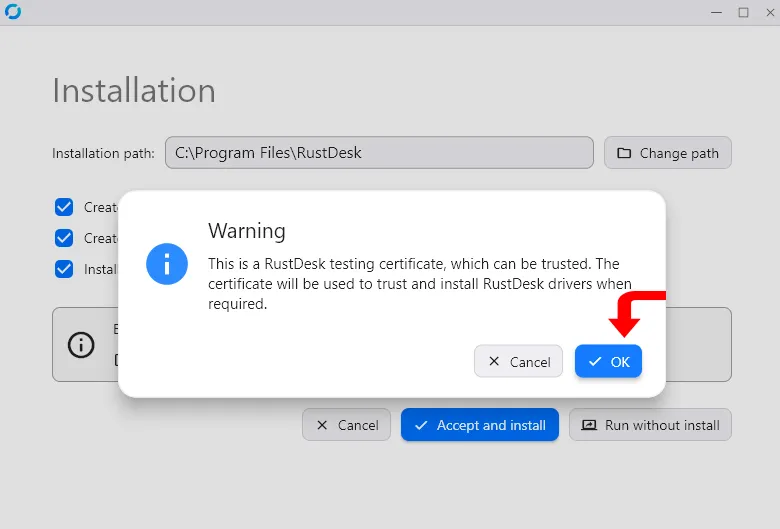Click checkmark icon on Accept and install

click(x=421, y=425)
